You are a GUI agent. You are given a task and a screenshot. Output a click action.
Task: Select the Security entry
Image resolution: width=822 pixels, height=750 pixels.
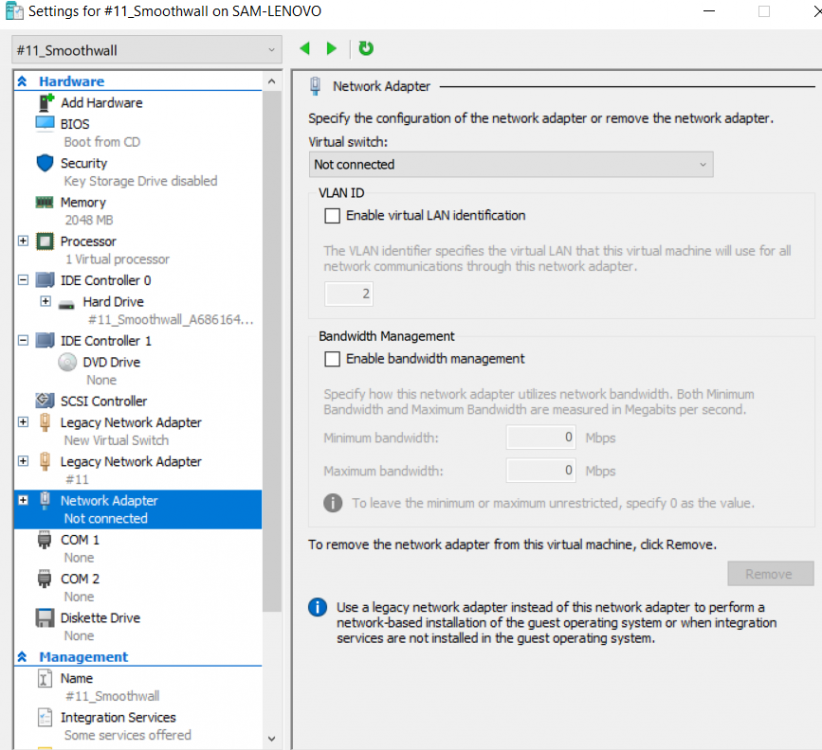[84, 163]
